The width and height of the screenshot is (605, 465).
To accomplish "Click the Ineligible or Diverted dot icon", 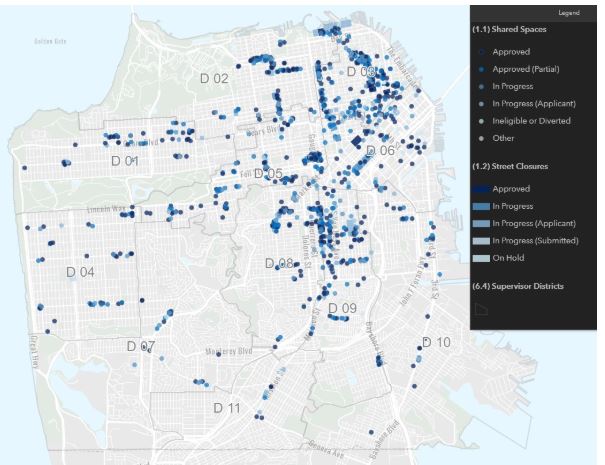I will (481, 121).
